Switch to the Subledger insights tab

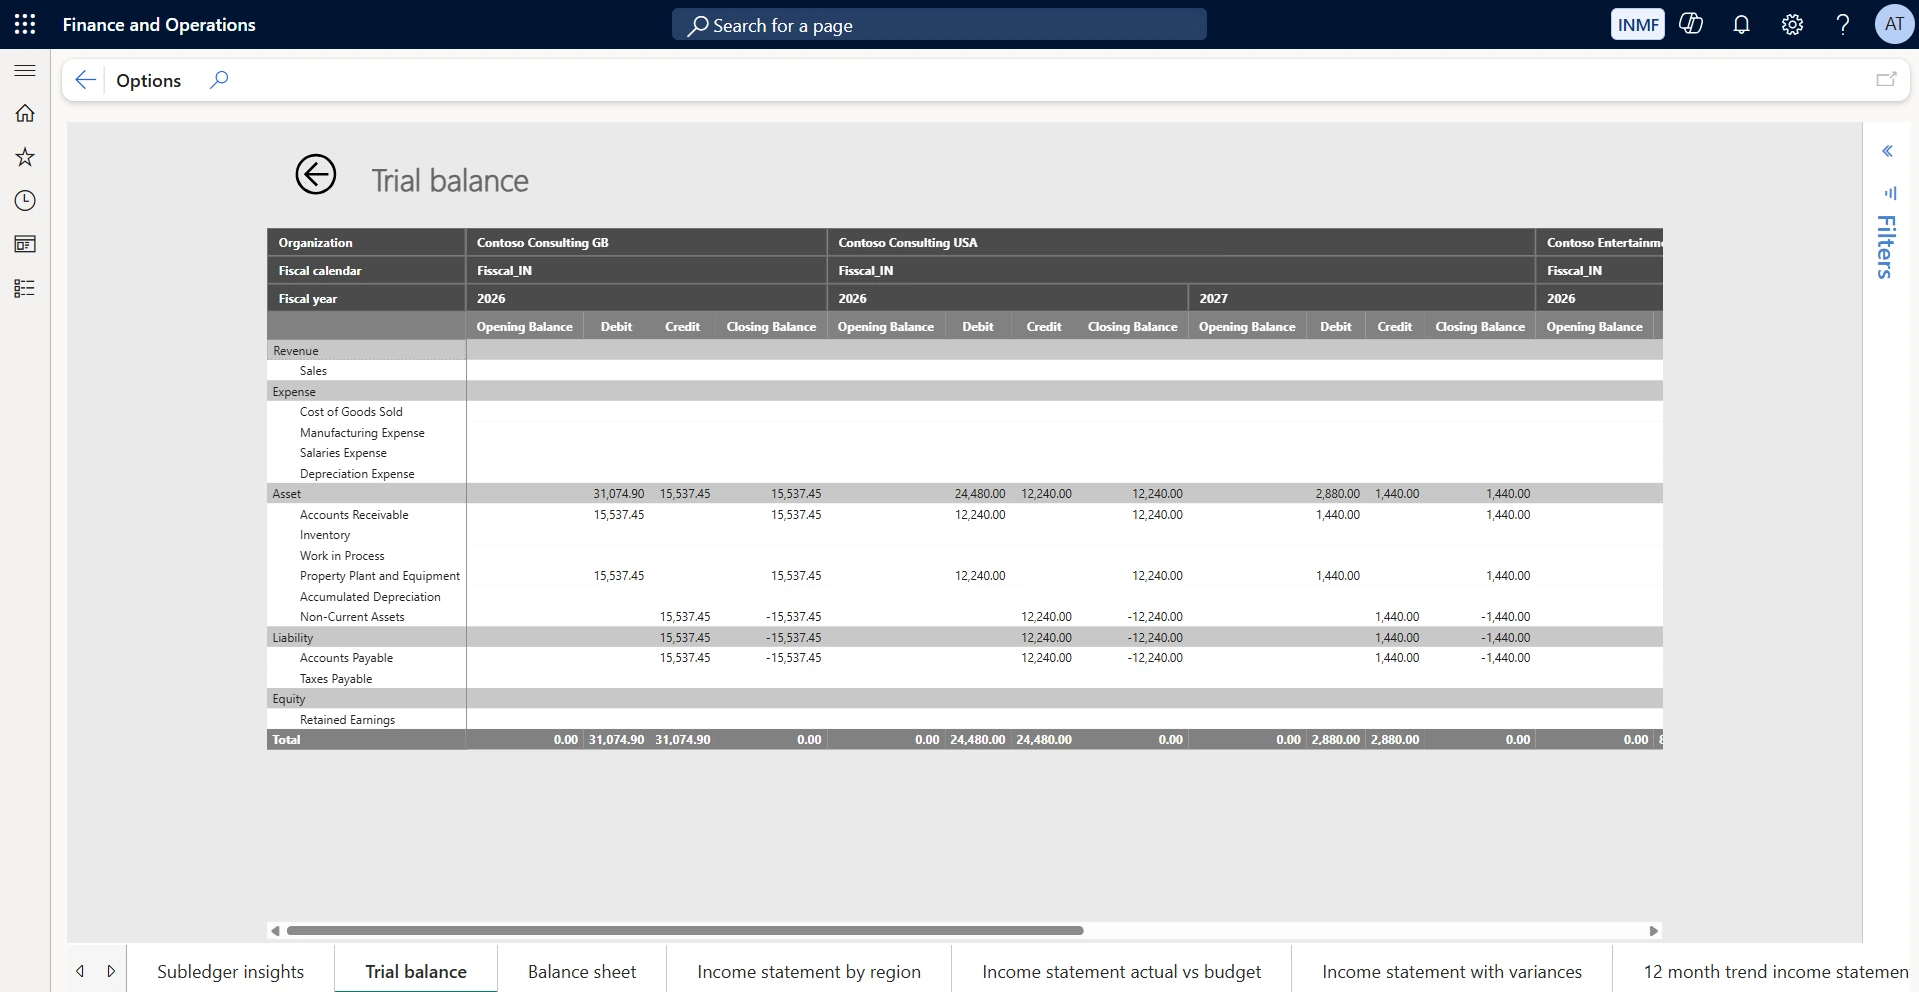(x=230, y=971)
